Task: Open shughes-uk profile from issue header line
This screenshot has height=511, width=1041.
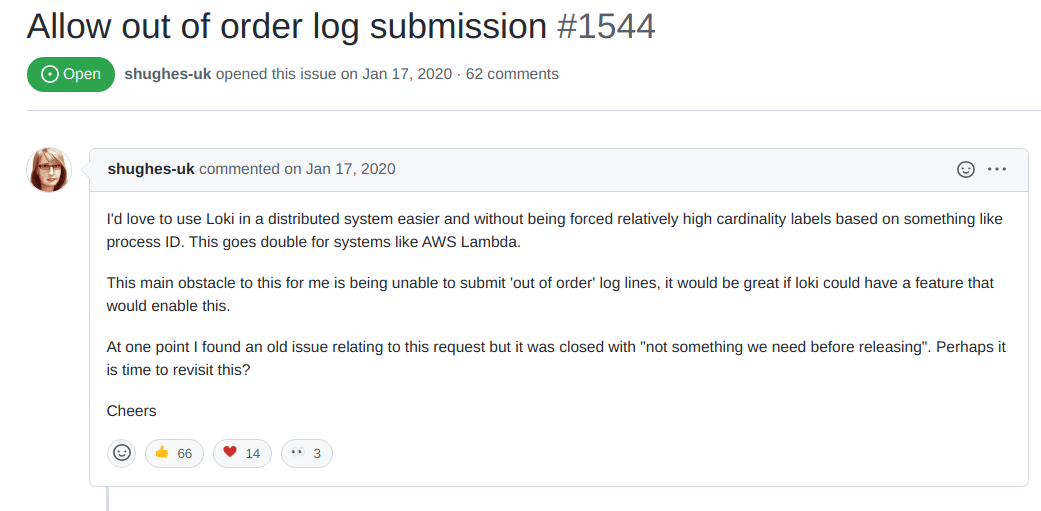Action: 168,74
